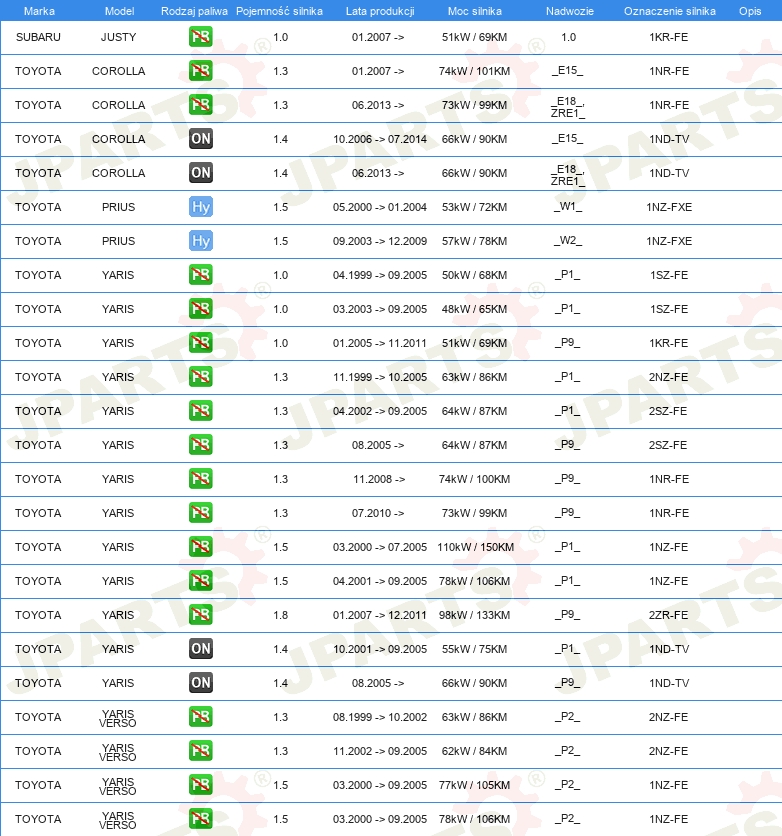Click petrol icon for Yaris Verso 62kW / 84KM
Image resolution: width=782 pixels, height=836 pixels.
pos(200,751)
